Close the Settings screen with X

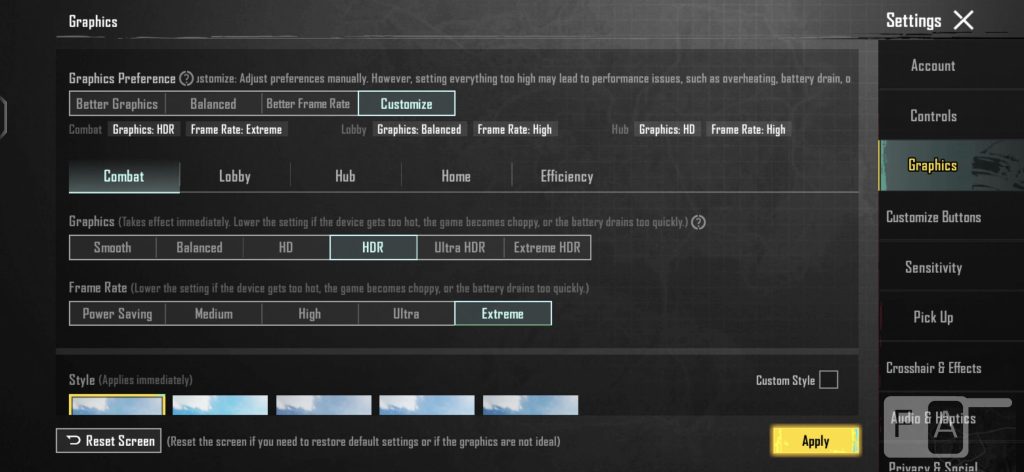click(963, 20)
